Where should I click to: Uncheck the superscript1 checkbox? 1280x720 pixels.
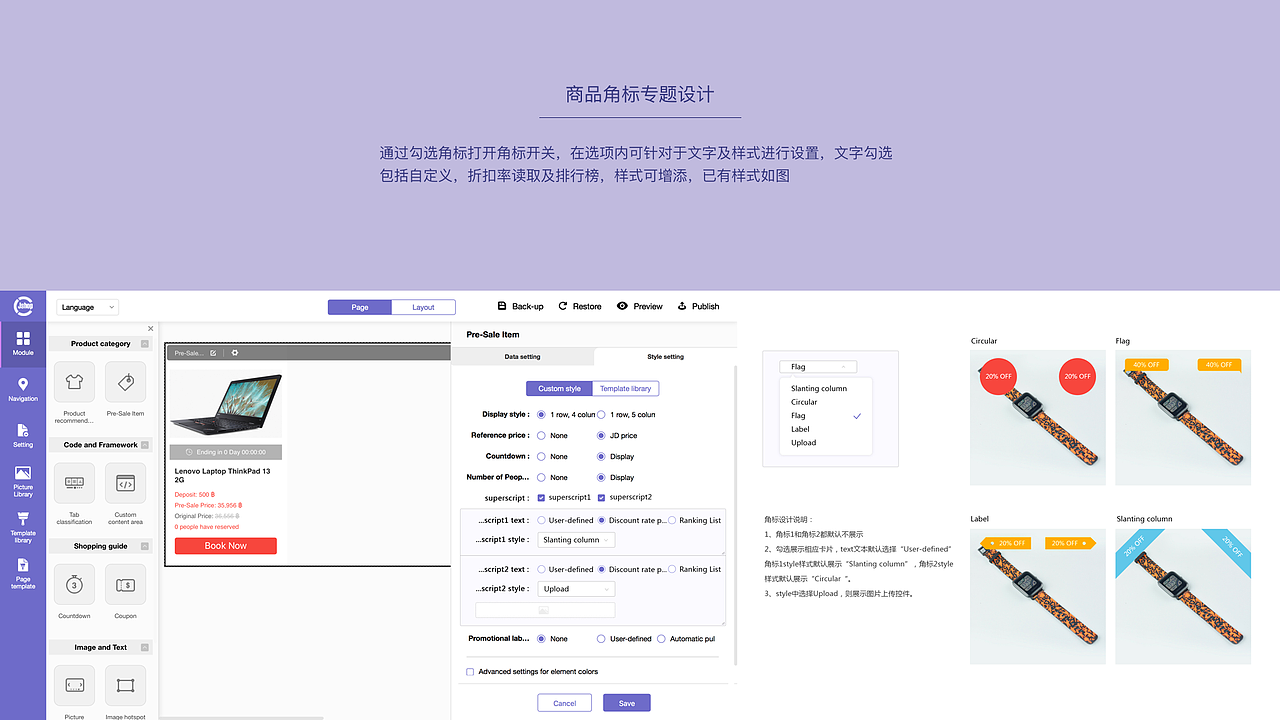pos(543,497)
